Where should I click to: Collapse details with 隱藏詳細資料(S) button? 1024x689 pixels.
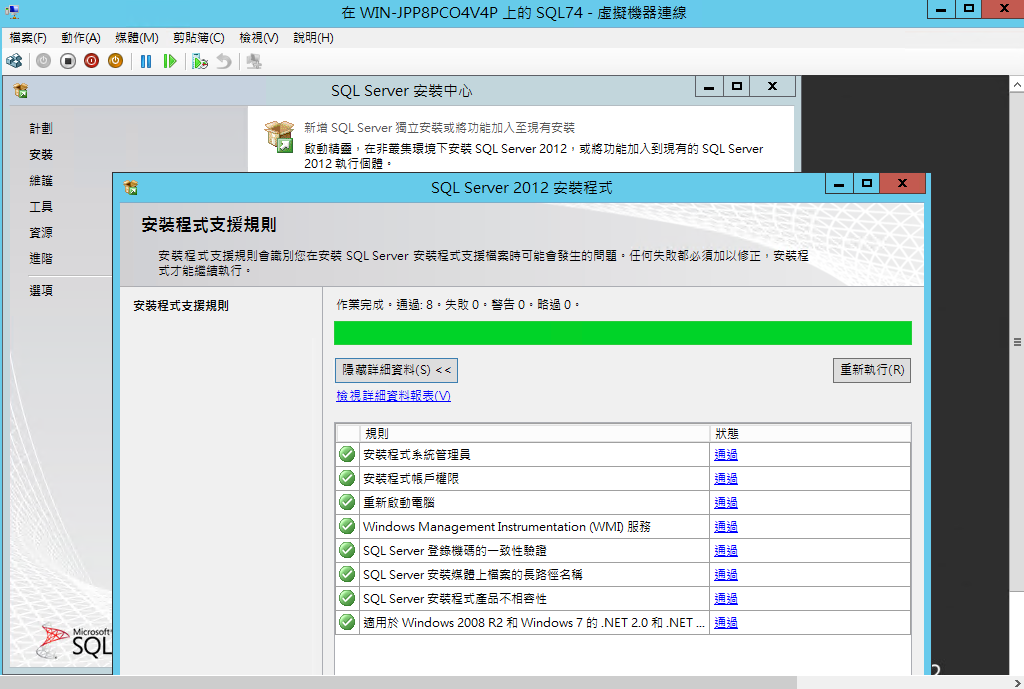click(396, 370)
